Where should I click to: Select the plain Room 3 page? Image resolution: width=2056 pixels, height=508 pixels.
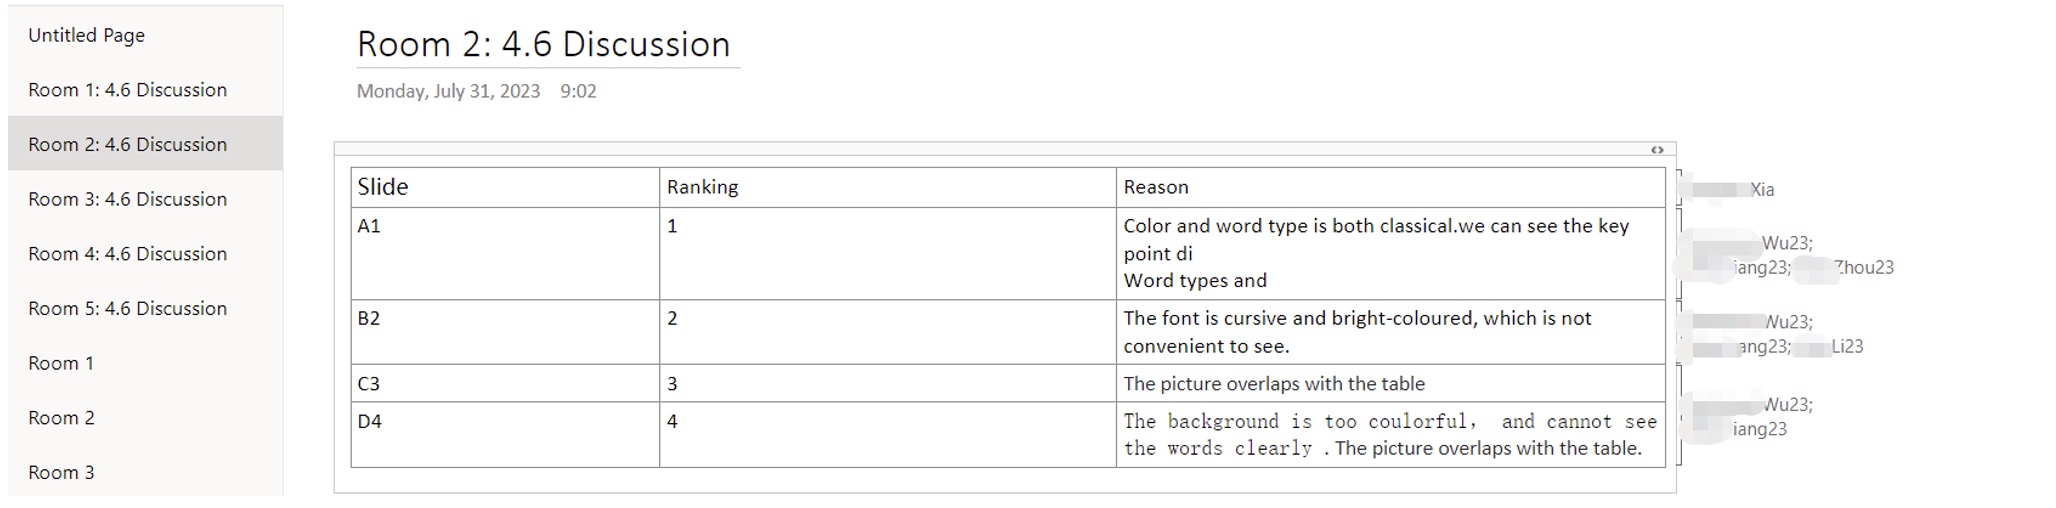[145, 472]
